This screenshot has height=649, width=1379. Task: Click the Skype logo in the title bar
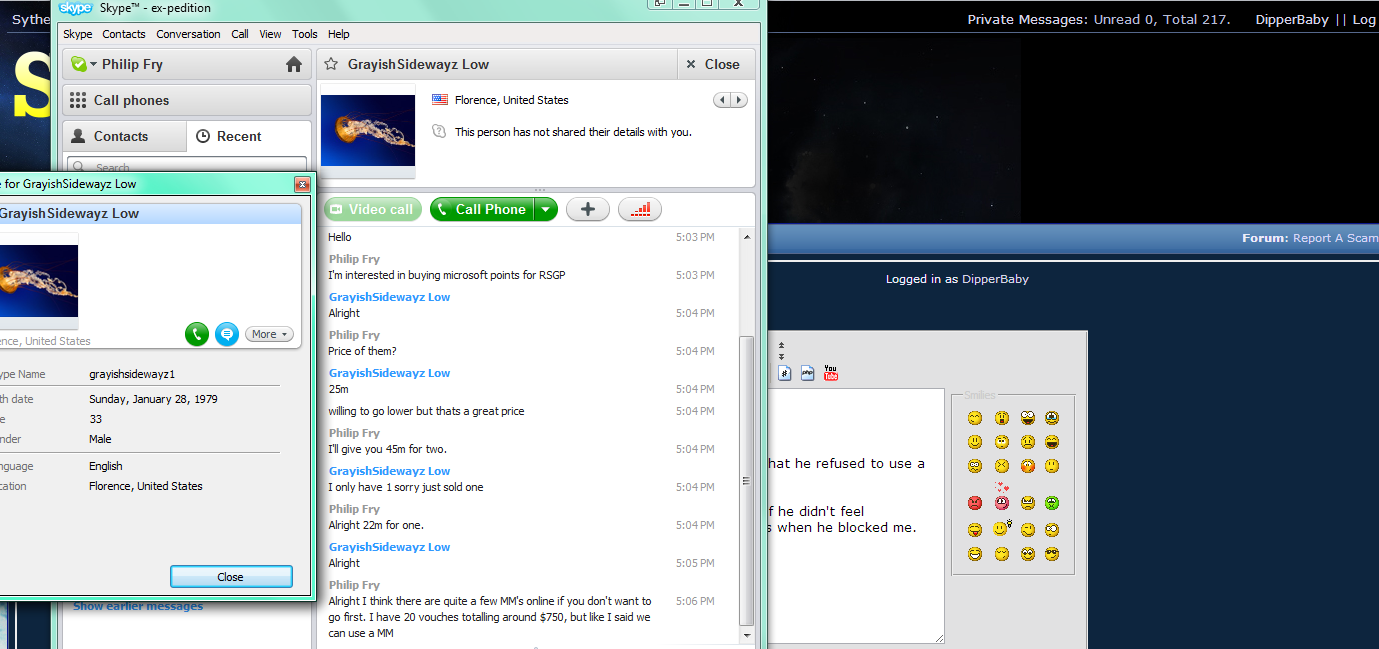76,8
